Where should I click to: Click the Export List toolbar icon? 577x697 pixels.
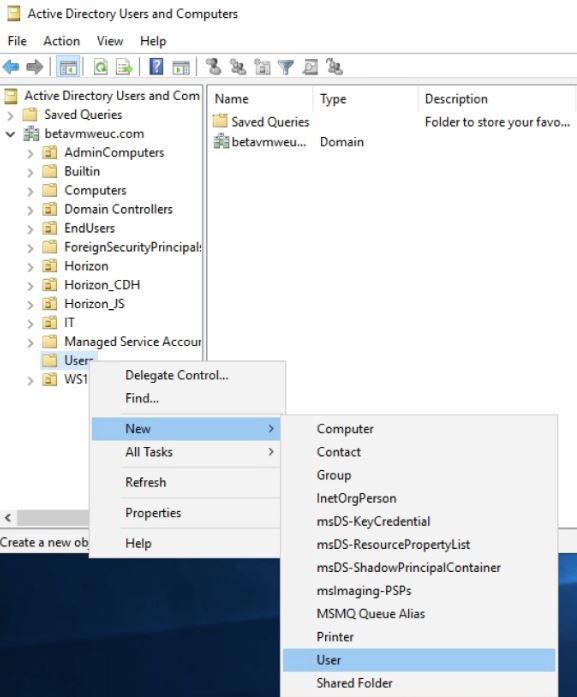pyautogui.click(x=124, y=67)
